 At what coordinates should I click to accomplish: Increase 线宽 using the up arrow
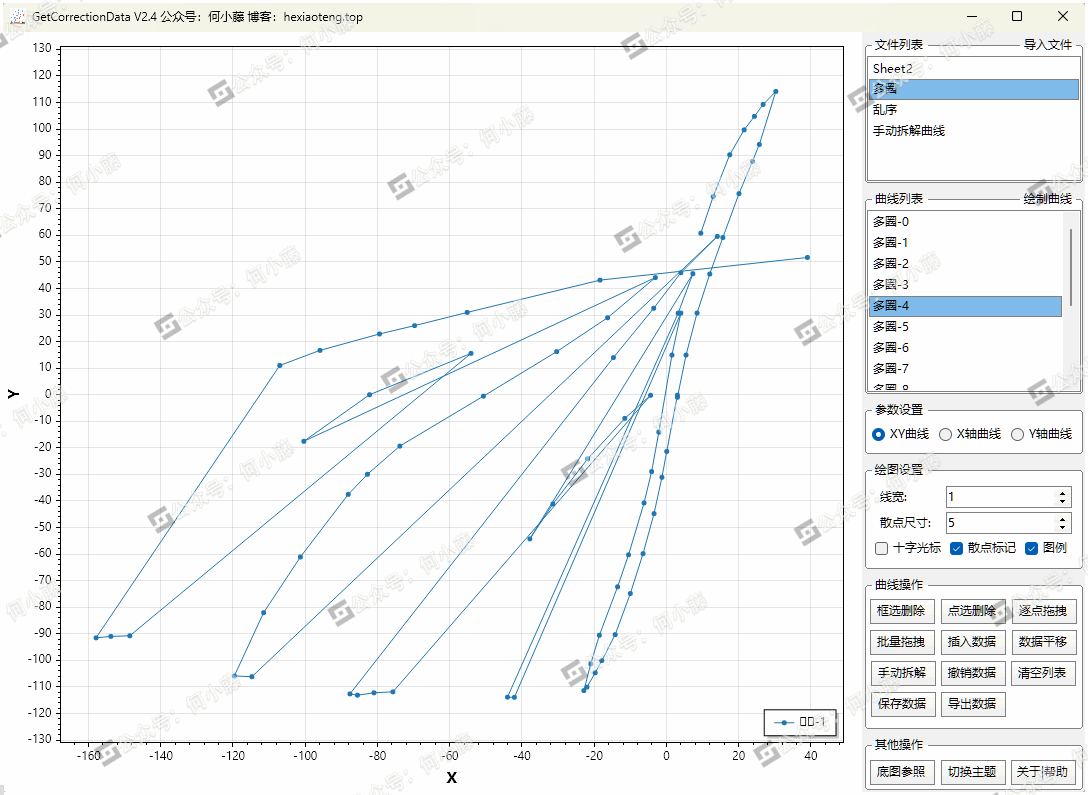(x=1062, y=493)
